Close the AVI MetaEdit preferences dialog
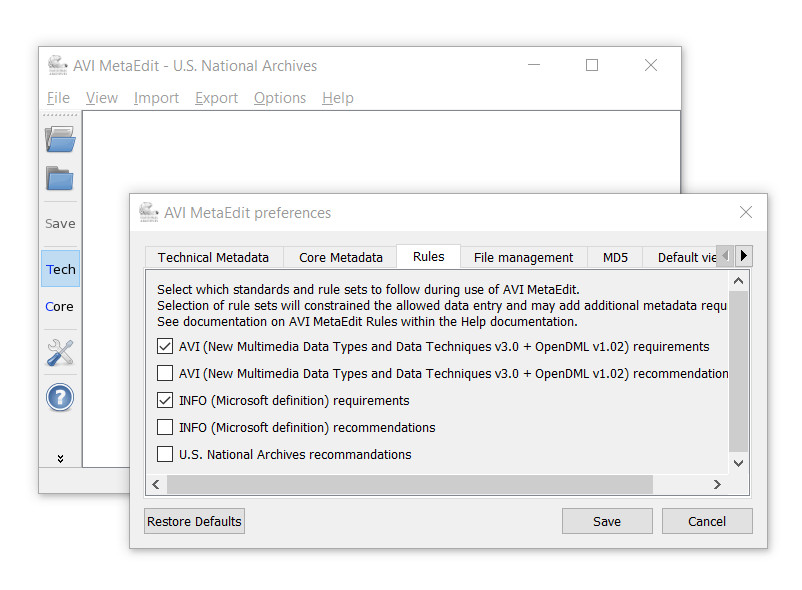 (745, 212)
